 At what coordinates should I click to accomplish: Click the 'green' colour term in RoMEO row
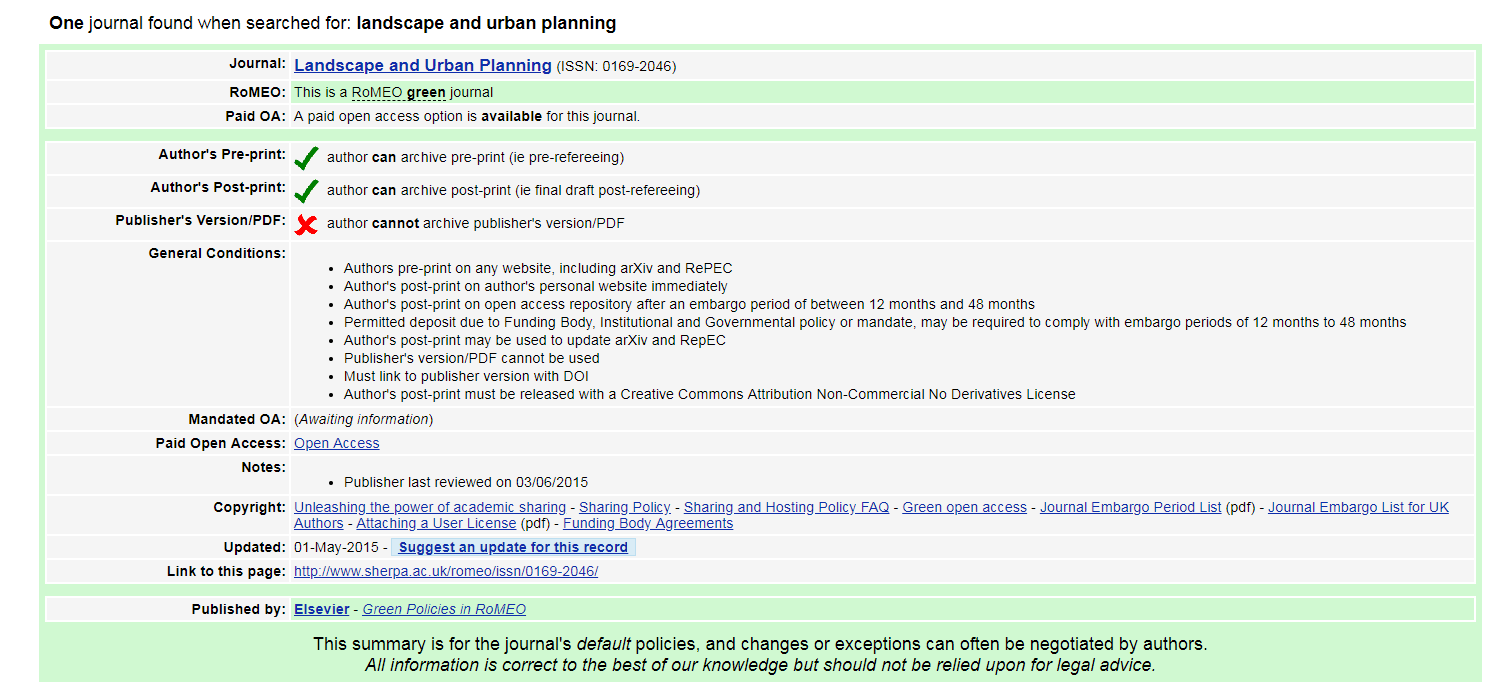[x=426, y=93]
